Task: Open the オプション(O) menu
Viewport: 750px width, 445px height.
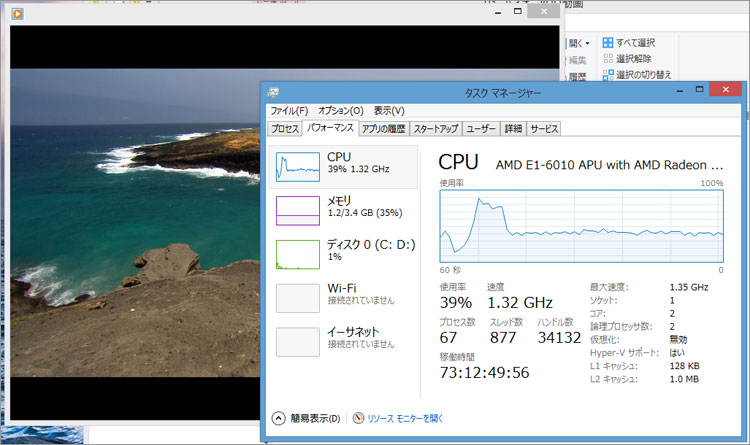Action: (341, 111)
